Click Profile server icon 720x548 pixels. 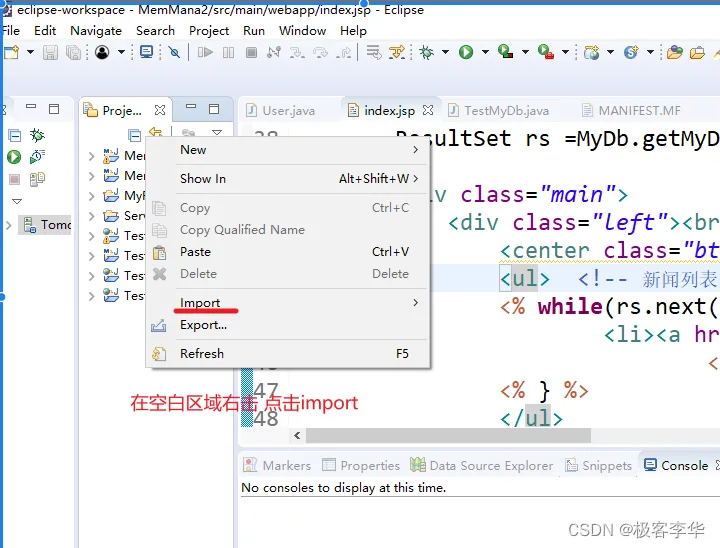tap(37, 157)
